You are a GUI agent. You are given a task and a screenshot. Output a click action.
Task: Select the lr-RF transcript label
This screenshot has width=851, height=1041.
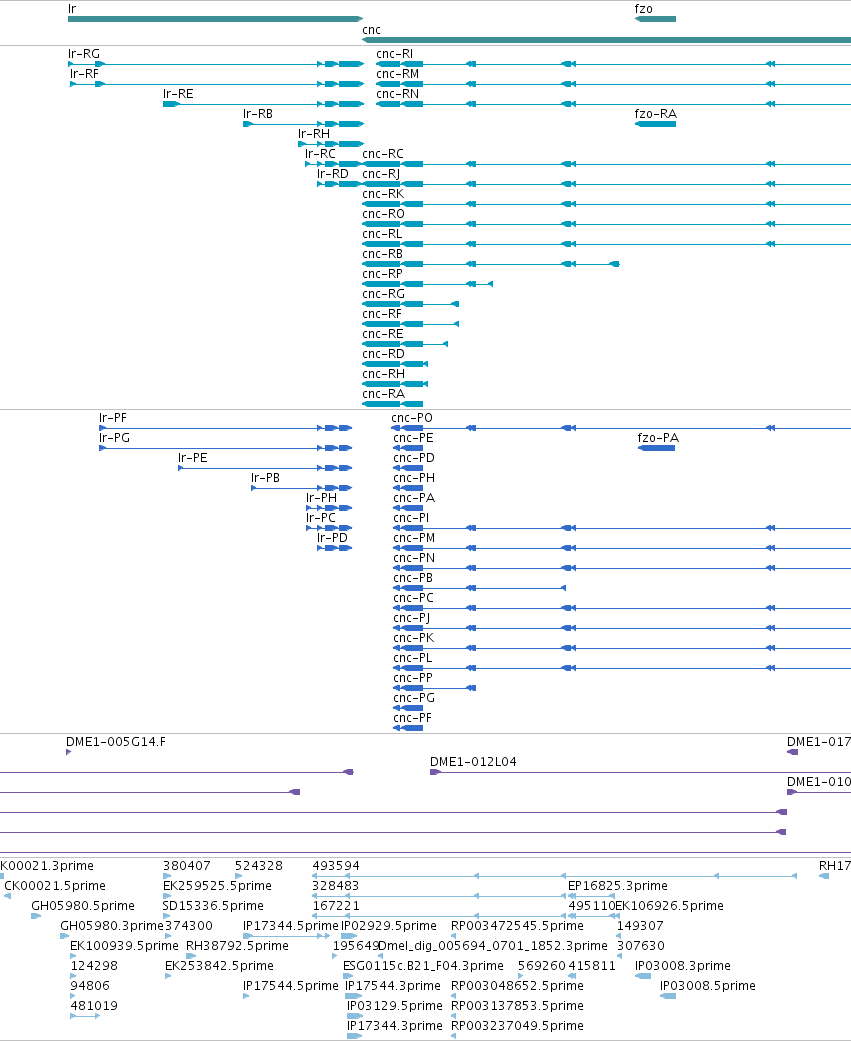[84, 74]
